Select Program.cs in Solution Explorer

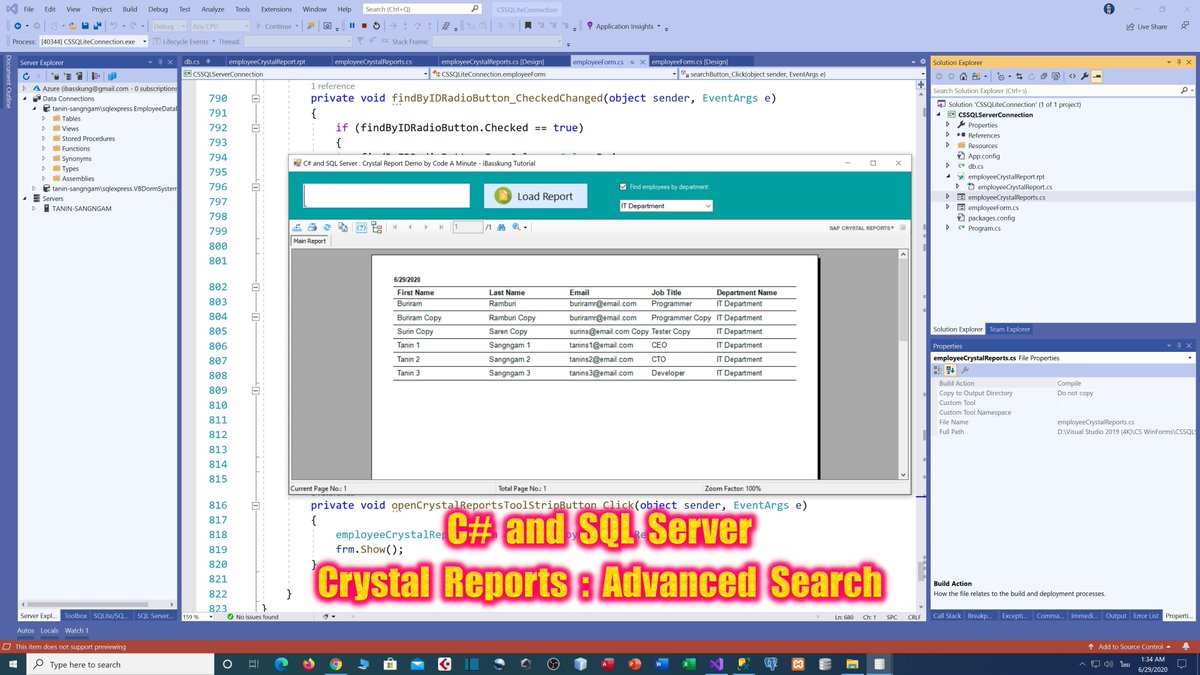[x=984, y=228]
